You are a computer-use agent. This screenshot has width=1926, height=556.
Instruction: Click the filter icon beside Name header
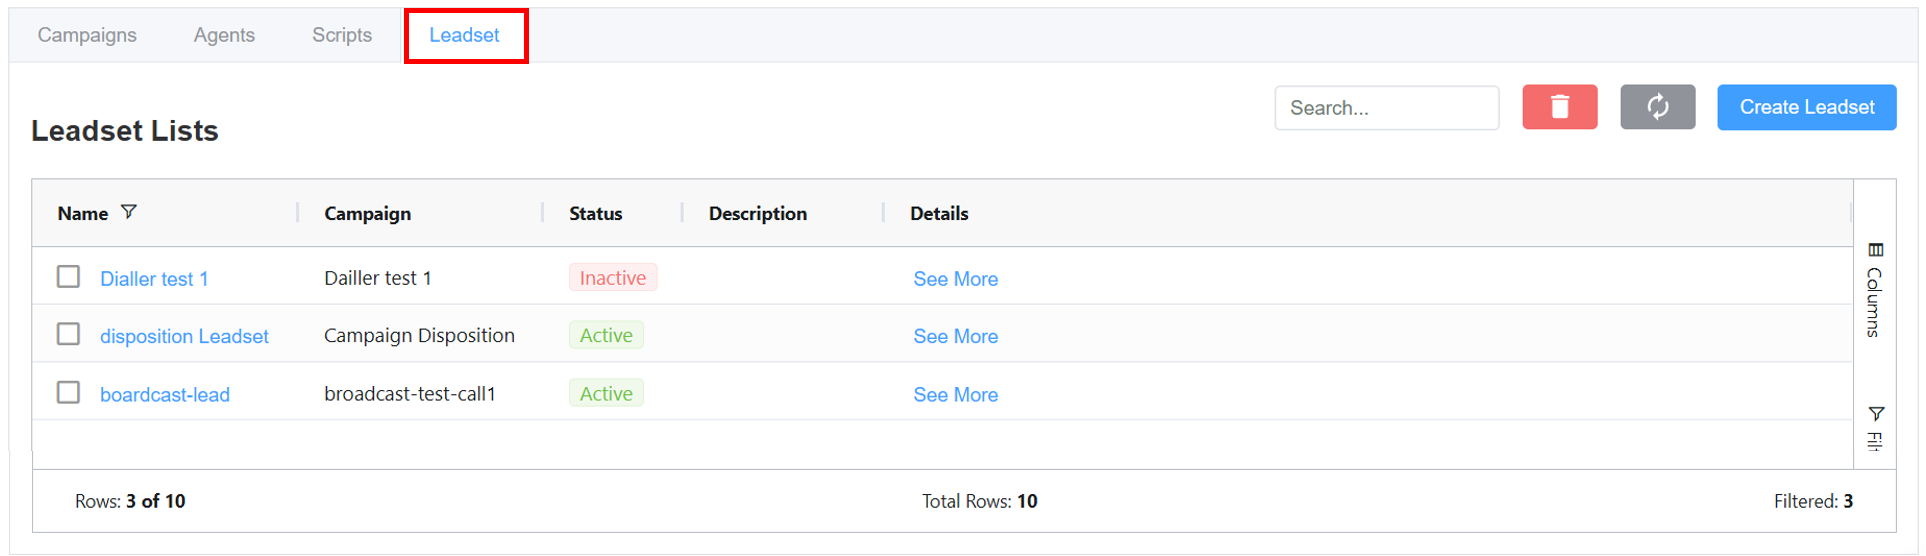click(x=129, y=212)
